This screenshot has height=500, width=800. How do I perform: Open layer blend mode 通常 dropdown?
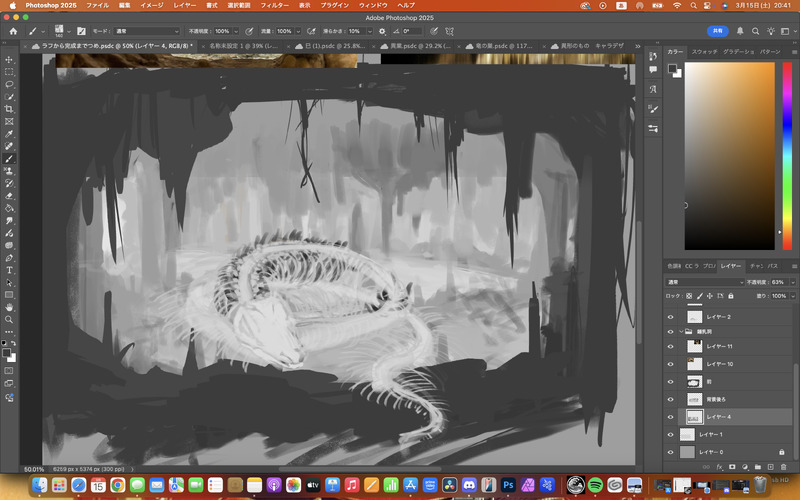click(703, 282)
